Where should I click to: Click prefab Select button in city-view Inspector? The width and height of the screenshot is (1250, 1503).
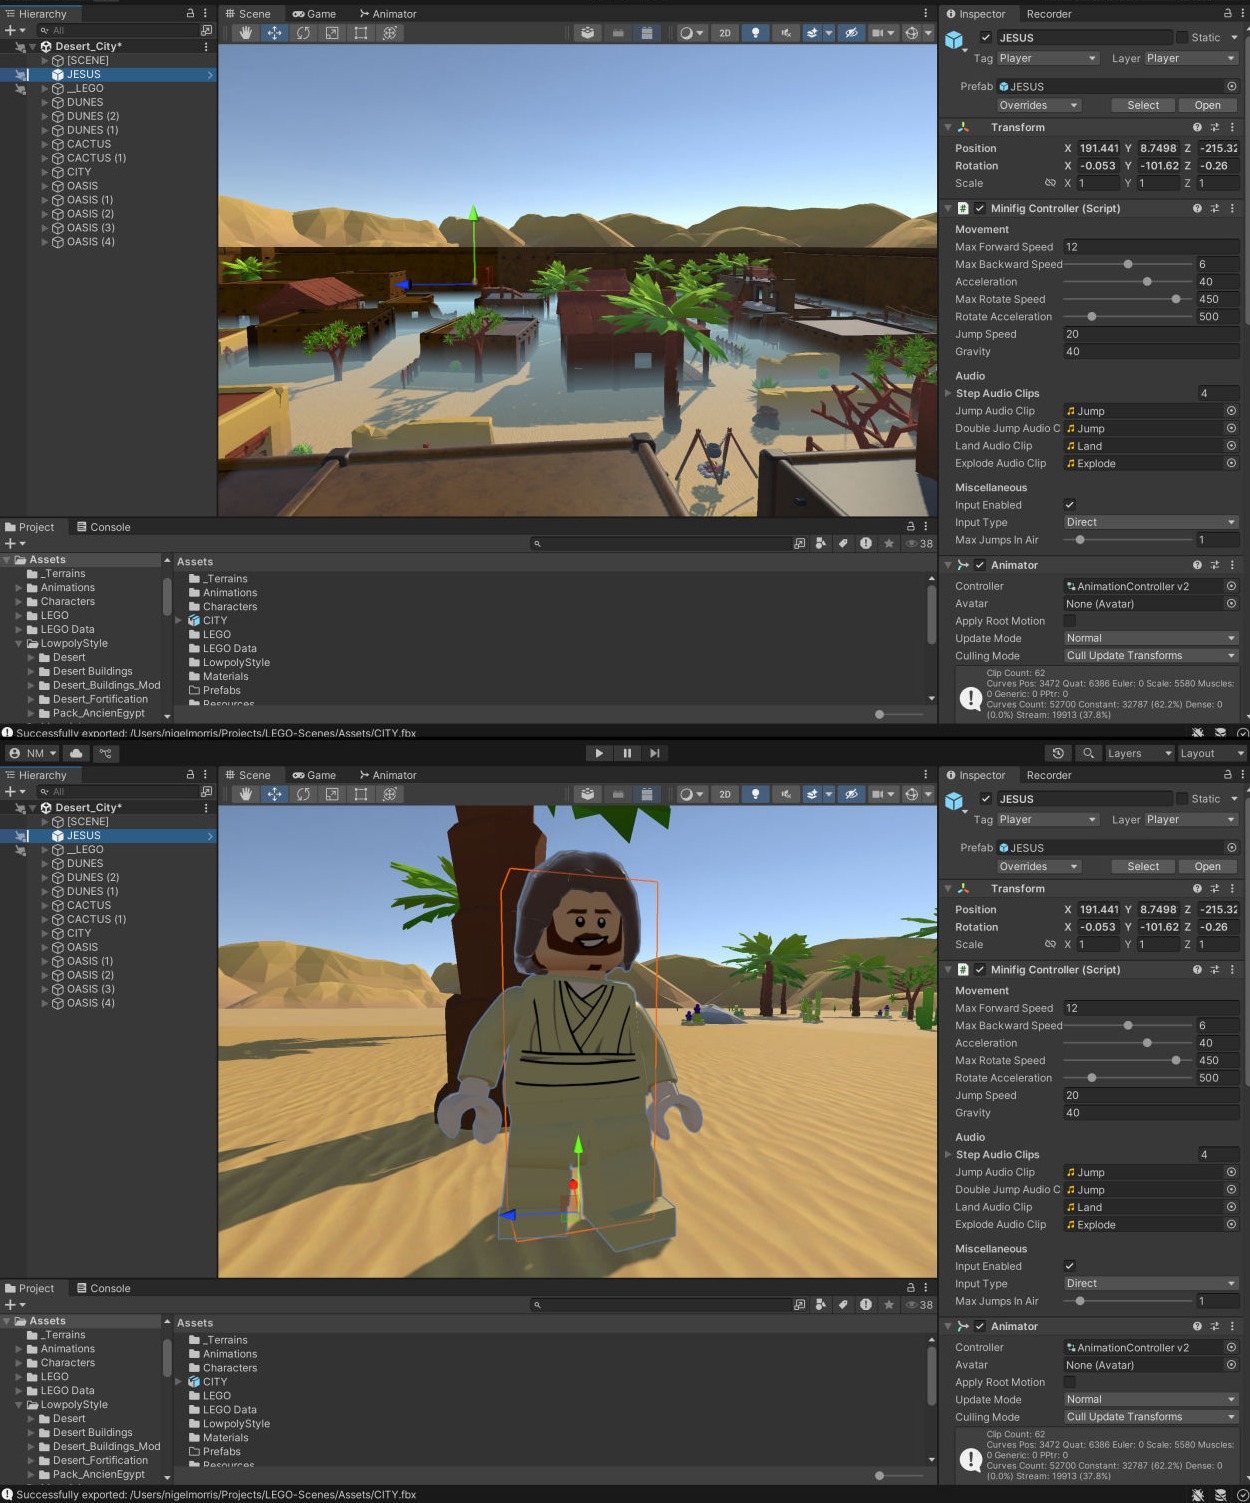[x=1143, y=105]
